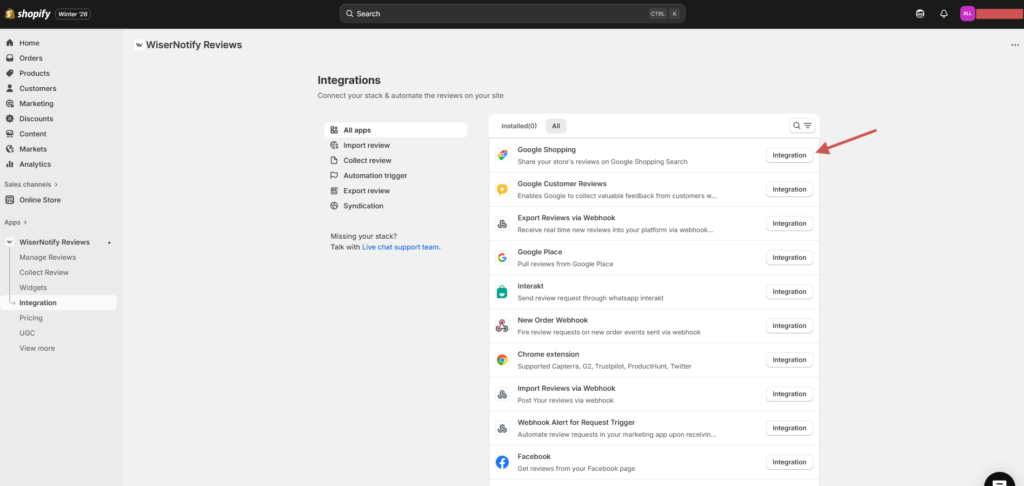Open Live chat support team link
The width and height of the screenshot is (1024, 486).
coord(401,247)
